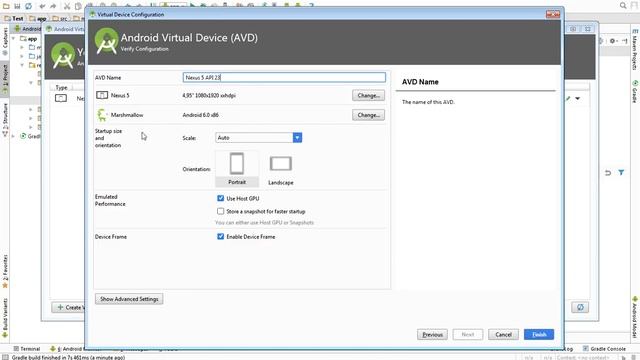Click Create Virtual Device button in AVD Manager
This screenshot has width=640, height=360.
click(69, 307)
